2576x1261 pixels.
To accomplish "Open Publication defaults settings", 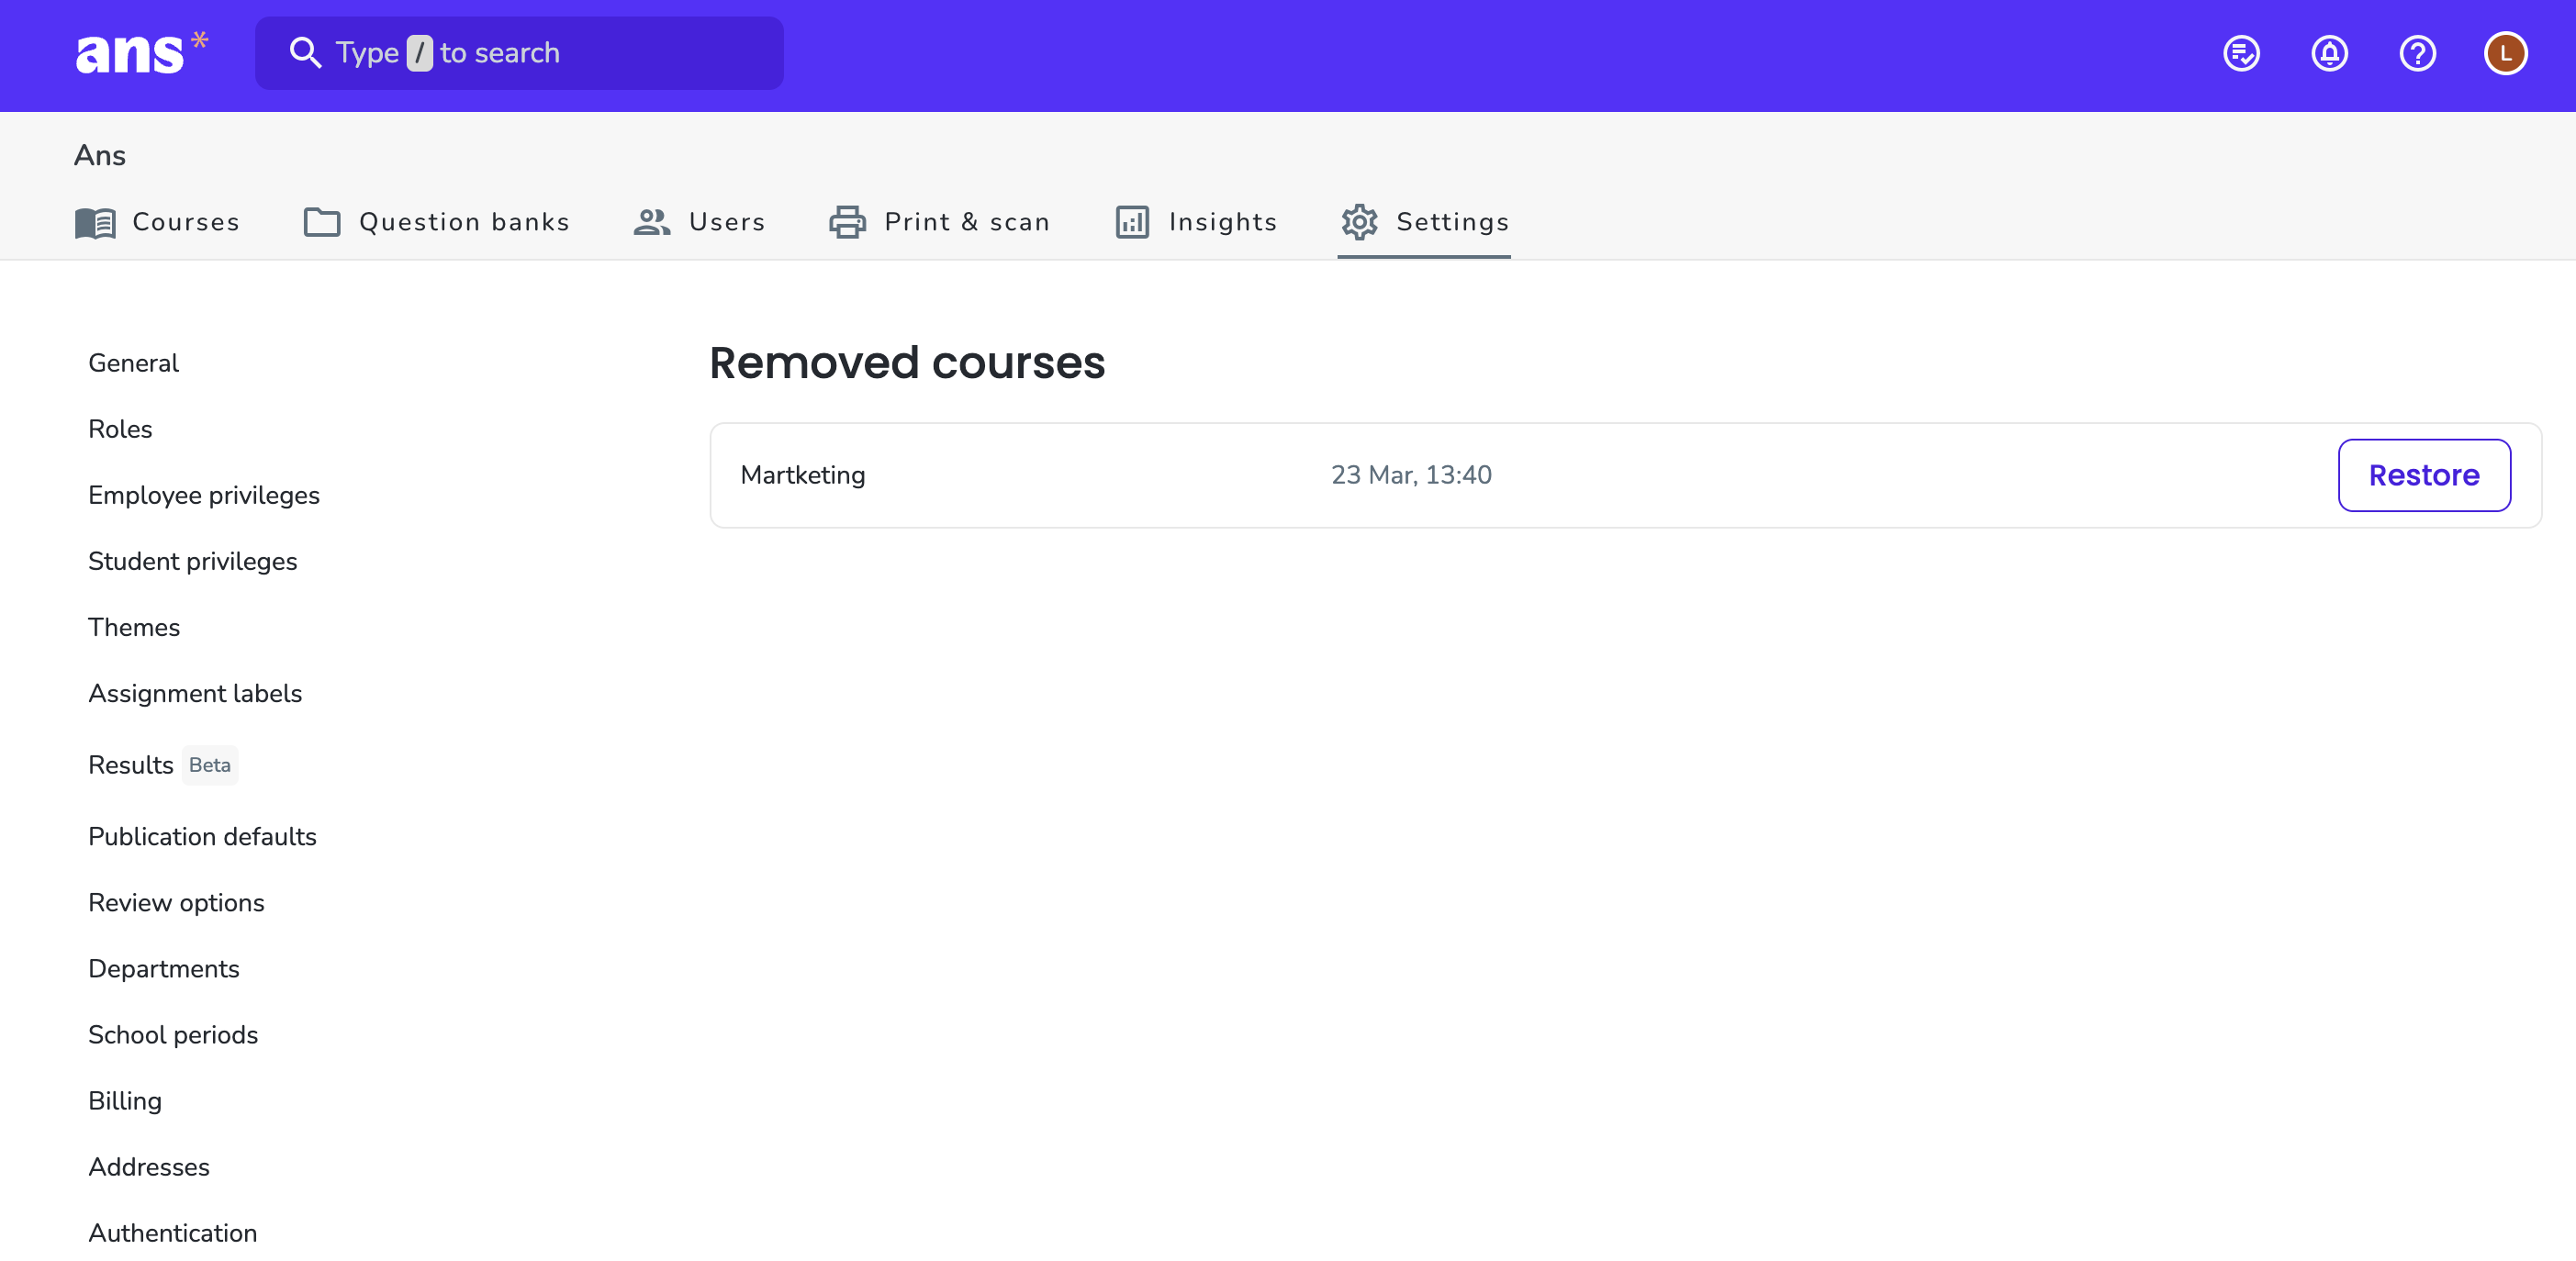I will point(202,836).
